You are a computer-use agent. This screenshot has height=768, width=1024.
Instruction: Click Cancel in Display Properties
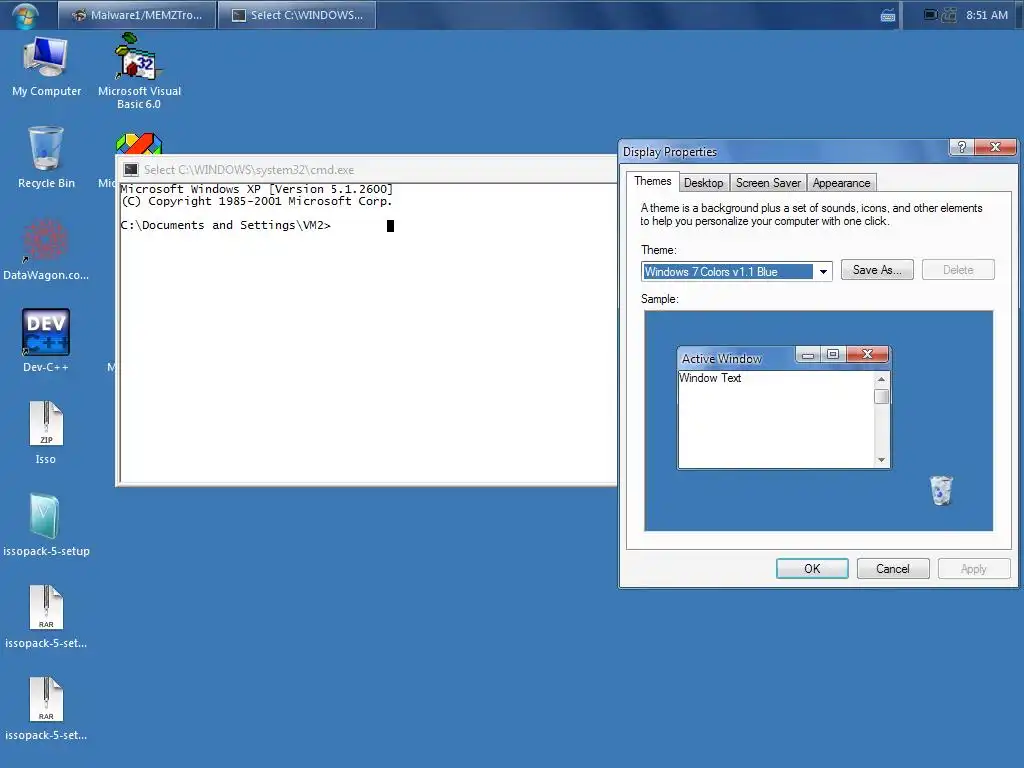(x=893, y=569)
